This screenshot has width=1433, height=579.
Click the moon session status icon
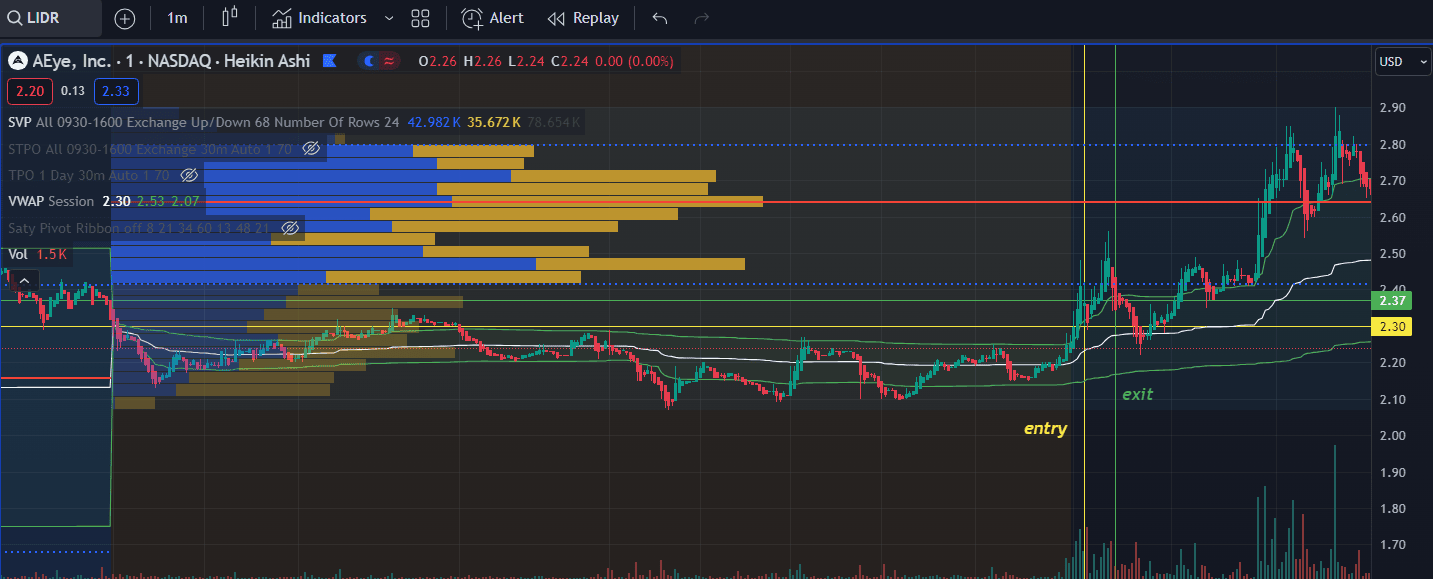(369, 62)
